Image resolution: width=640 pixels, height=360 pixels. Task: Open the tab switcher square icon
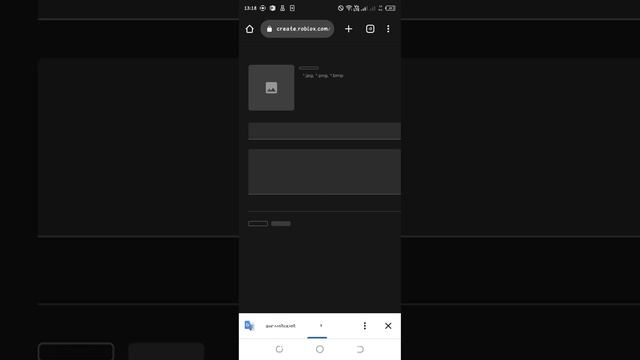tap(370, 29)
